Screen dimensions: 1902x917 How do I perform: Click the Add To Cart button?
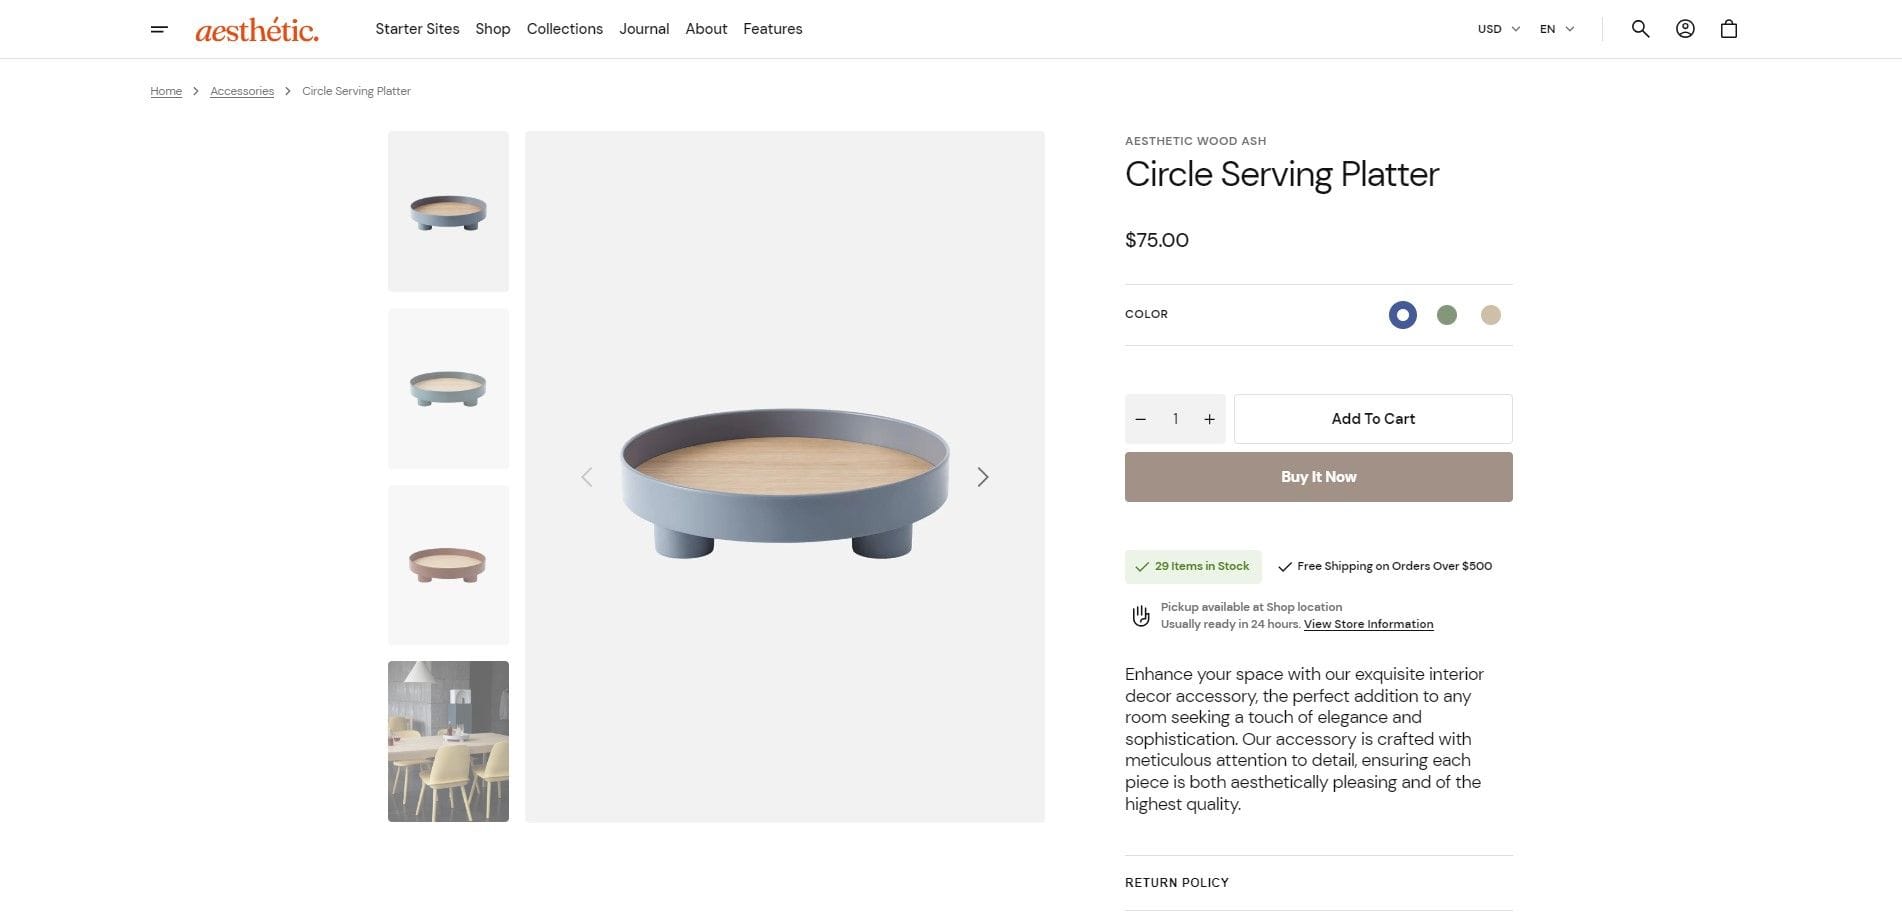coord(1373,419)
